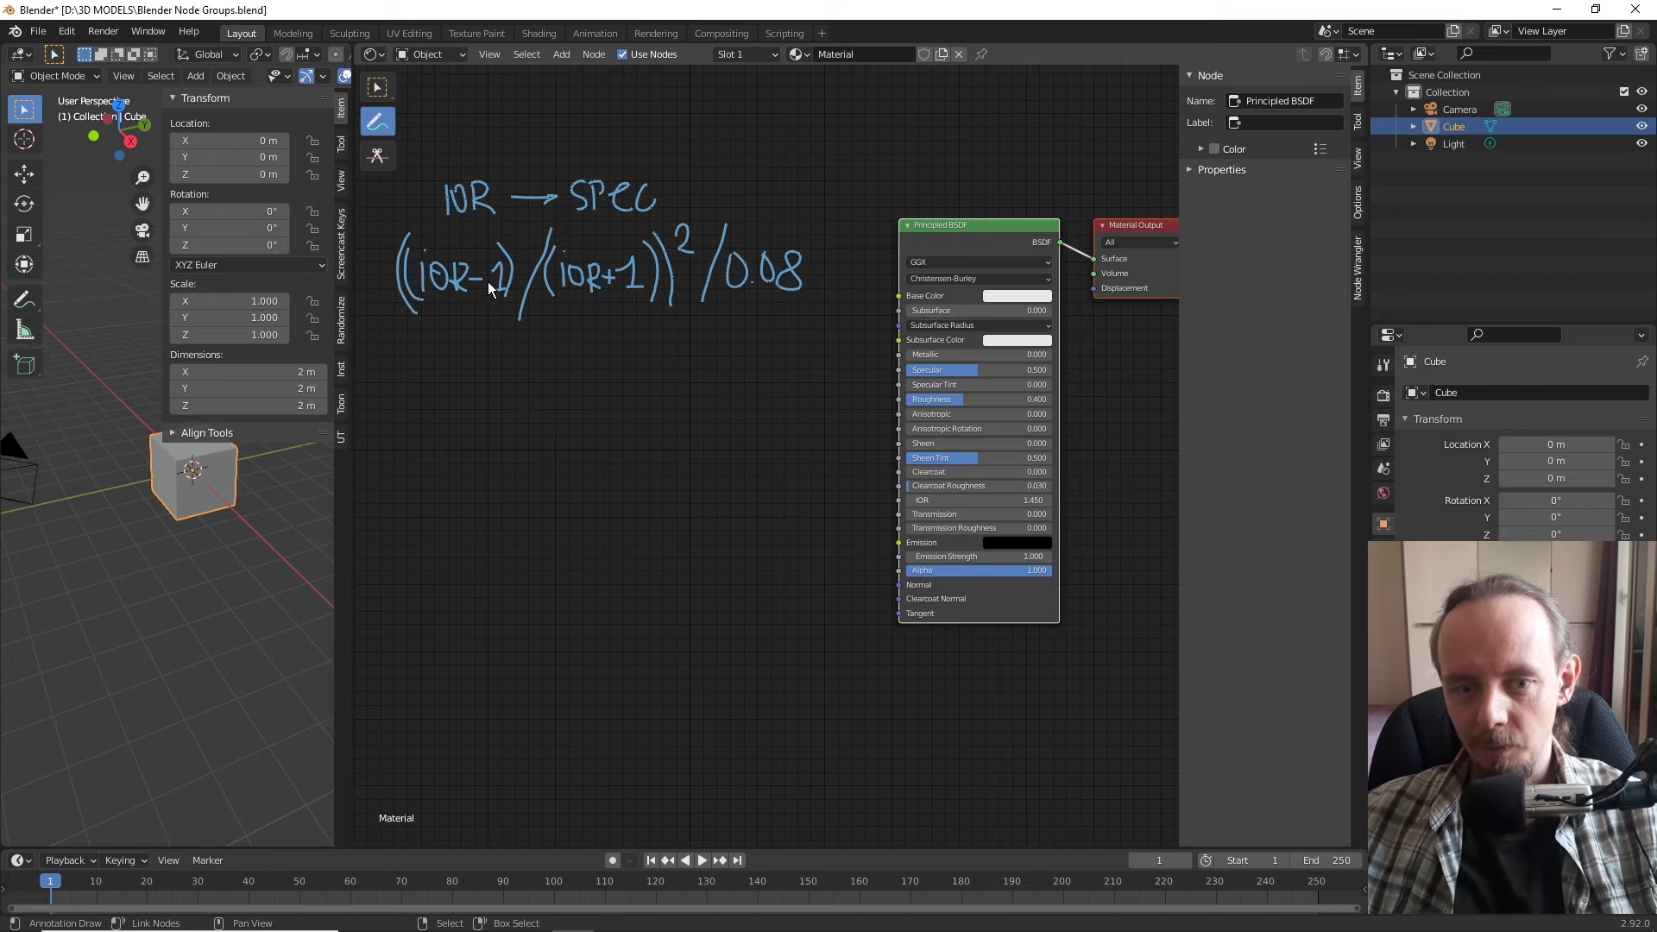Toggle camera view in the viewport
The image size is (1657, 932).
tap(142, 230)
